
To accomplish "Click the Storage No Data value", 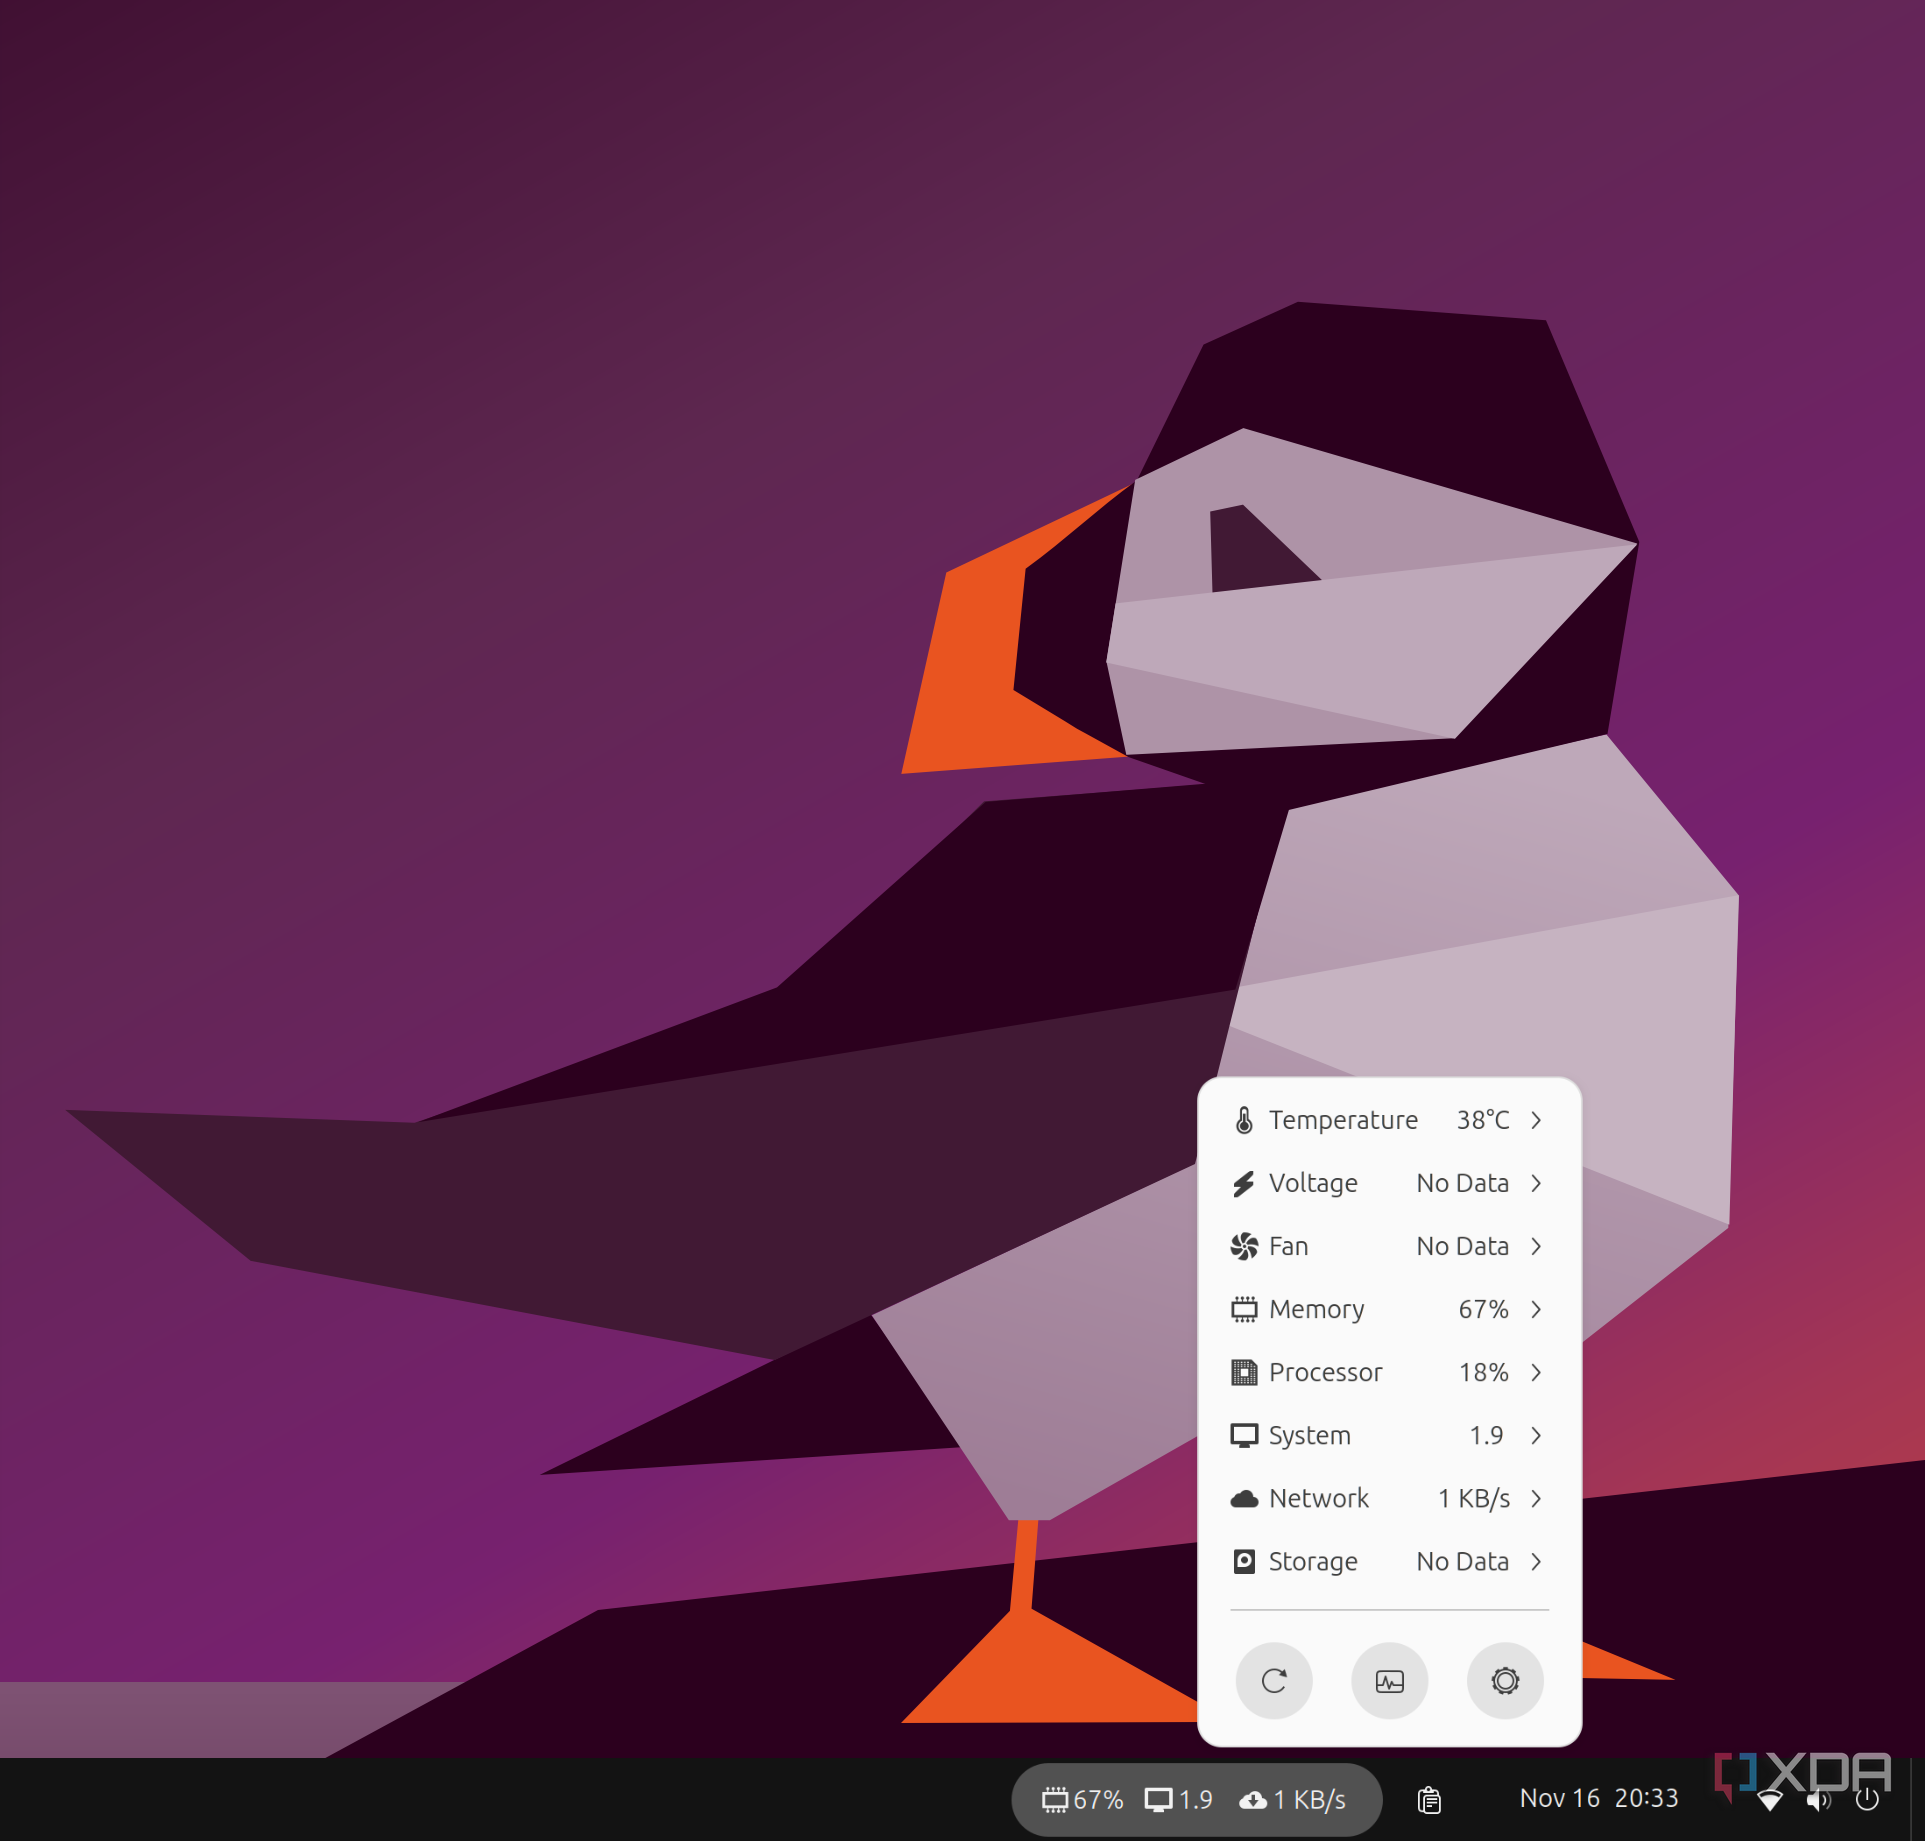I will coord(1462,1561).
